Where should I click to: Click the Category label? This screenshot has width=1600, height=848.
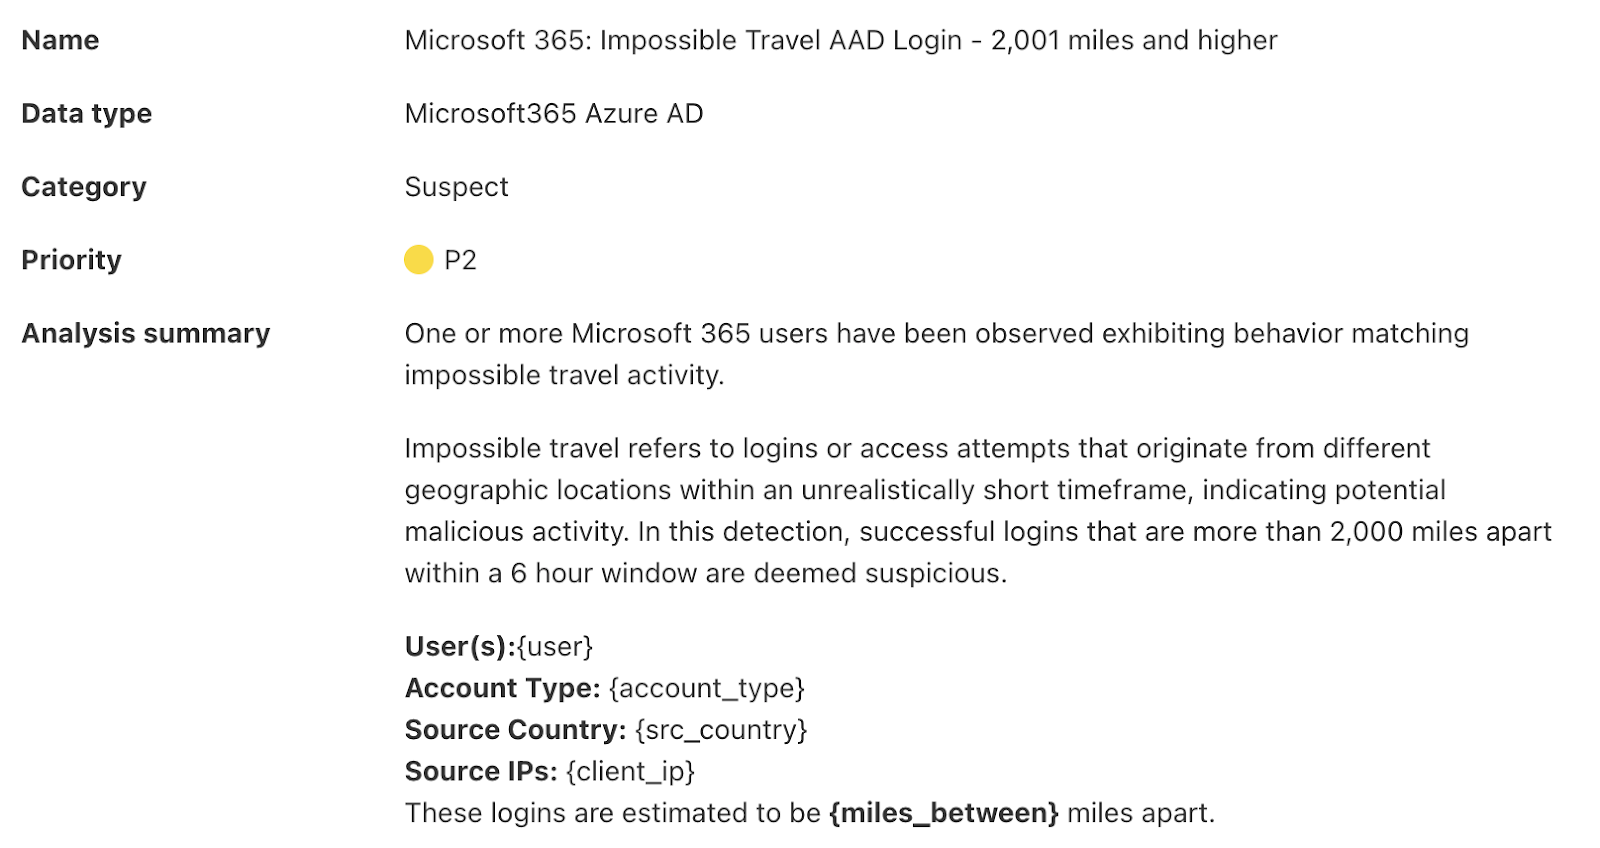point(84,187)
